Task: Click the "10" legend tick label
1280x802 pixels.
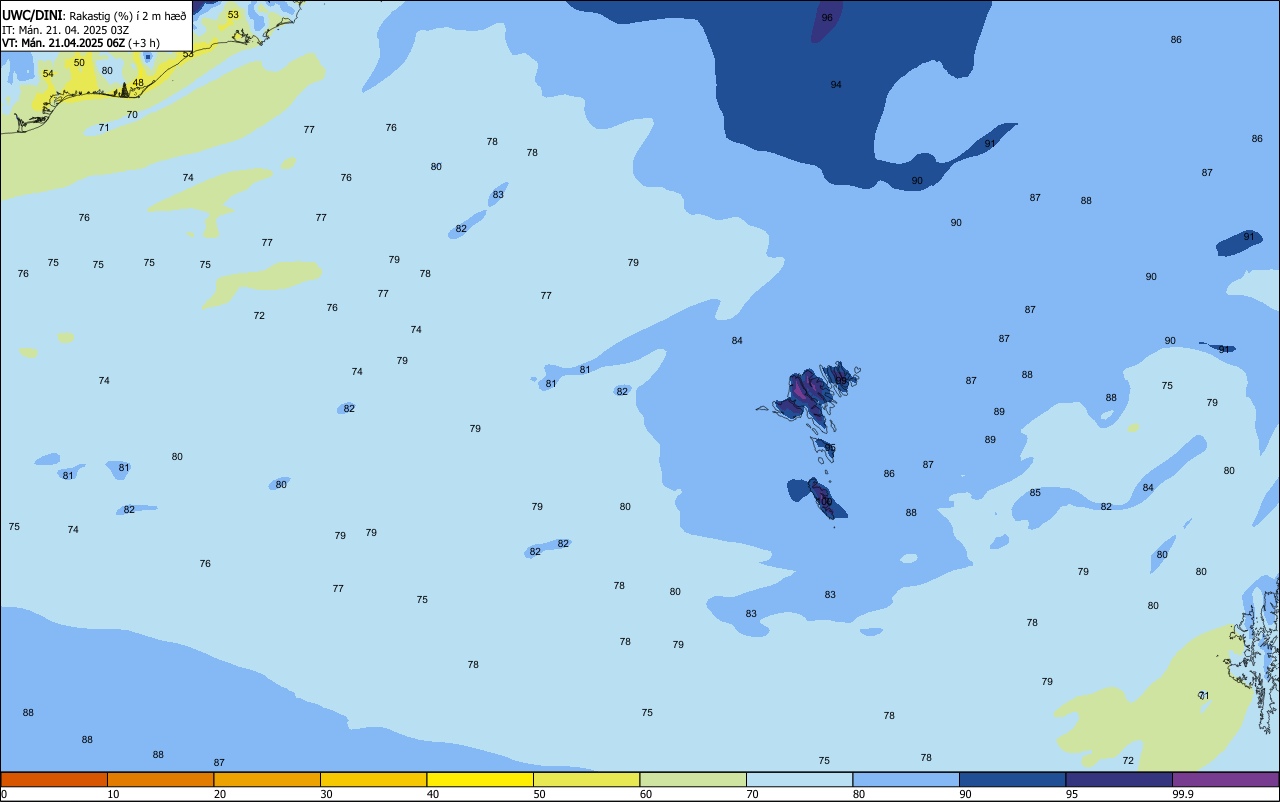Action: (x=114, y=794)
